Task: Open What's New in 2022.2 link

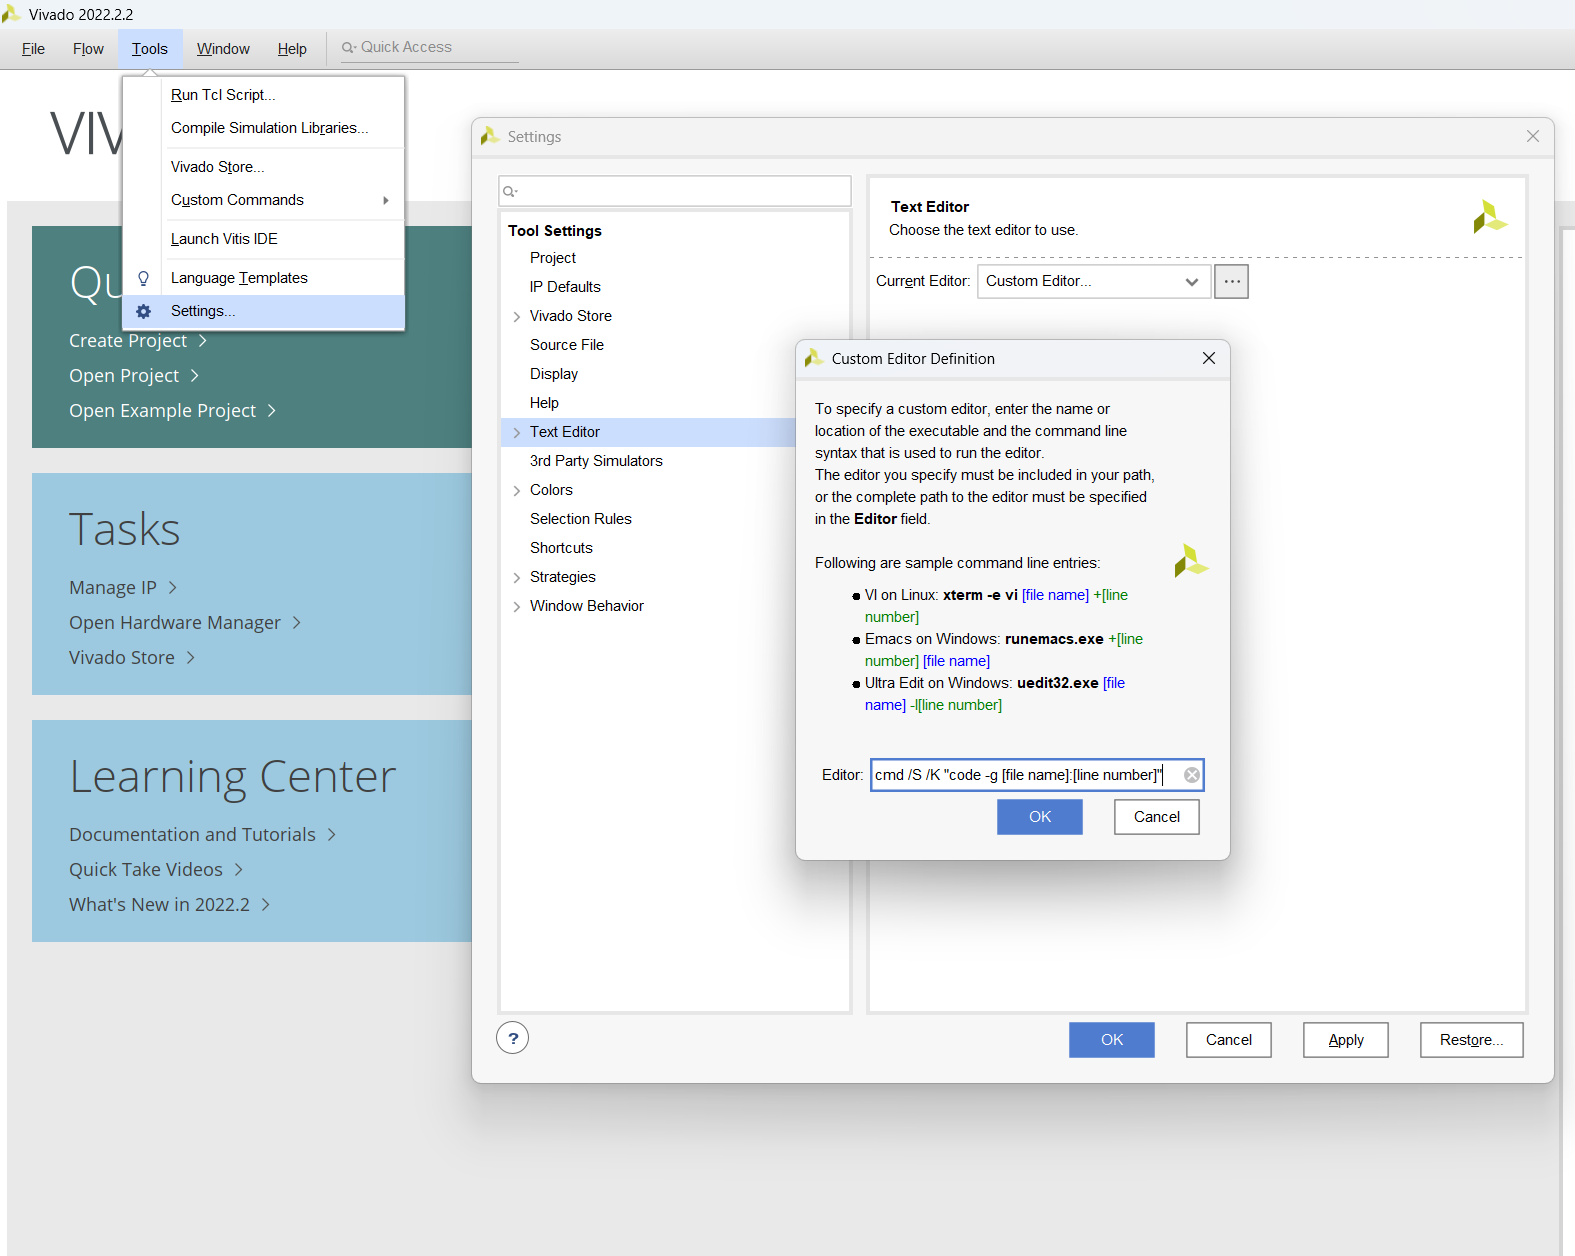Action: coord(169,905)
